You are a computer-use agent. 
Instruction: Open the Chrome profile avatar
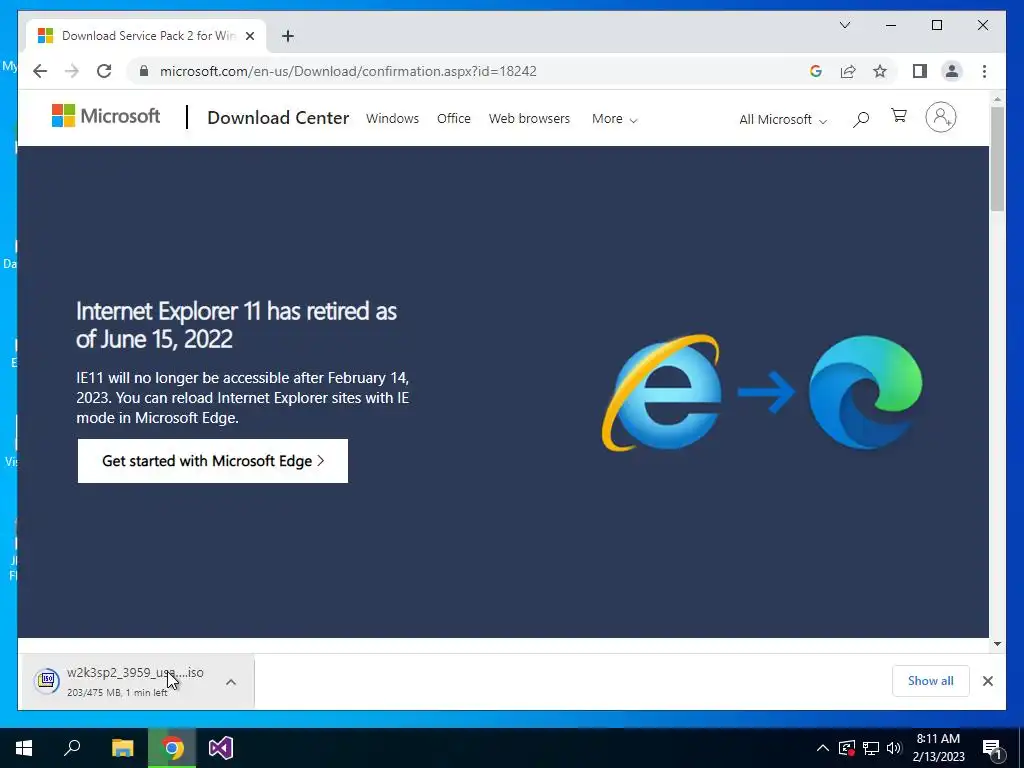pyautogui.click(x=952, y=71)
